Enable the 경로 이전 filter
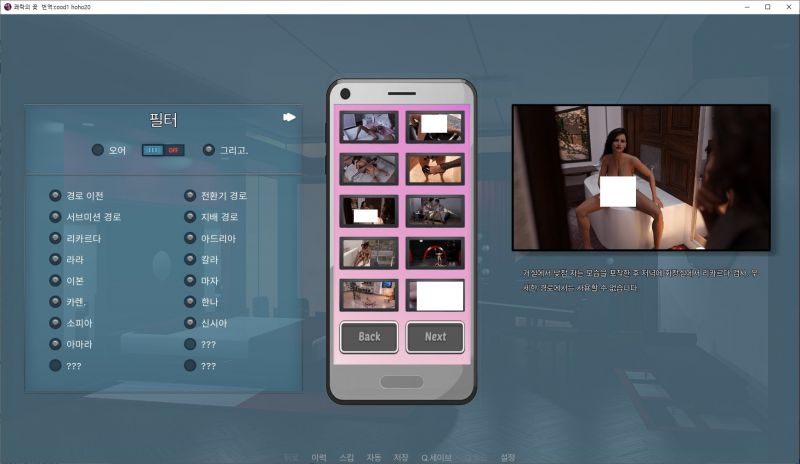The width and height of the screenshot is (800, 464). [56, 195]
